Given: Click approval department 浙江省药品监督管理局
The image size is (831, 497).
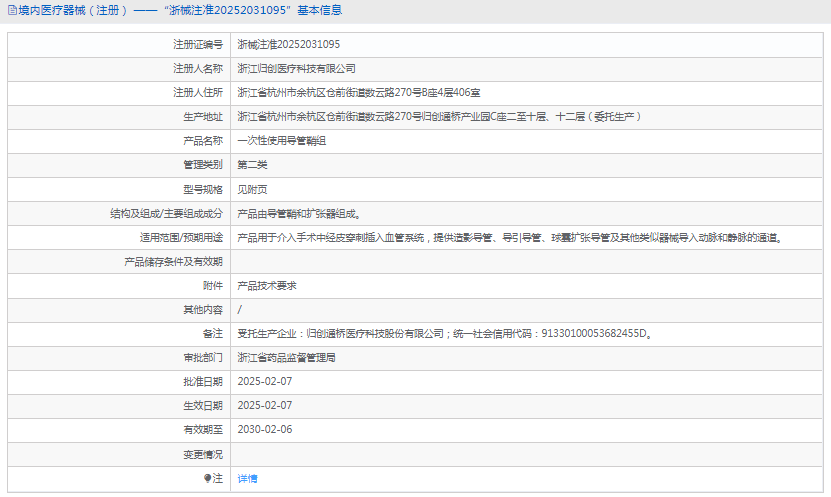Looking at the screenshot, I should pyautogui.click(x=286, y=358).
